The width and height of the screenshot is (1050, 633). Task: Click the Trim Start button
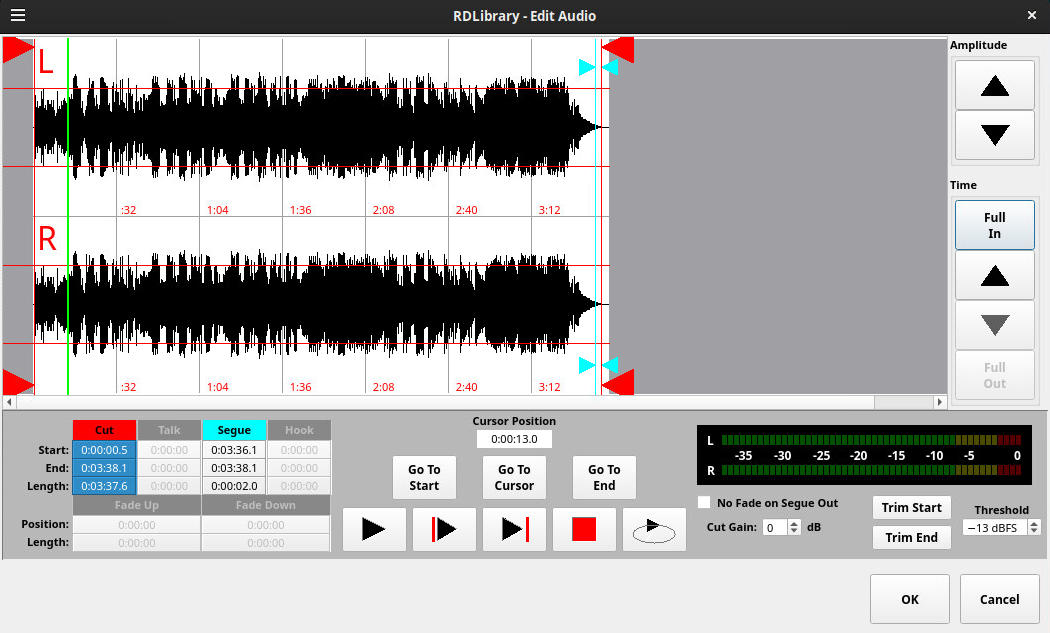tap(911, 507)
